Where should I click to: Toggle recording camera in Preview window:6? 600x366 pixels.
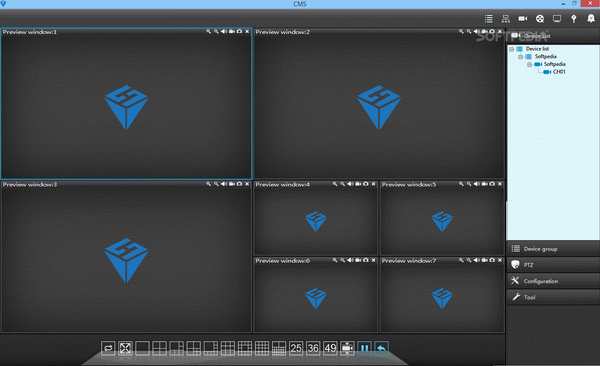pos(358,260)
